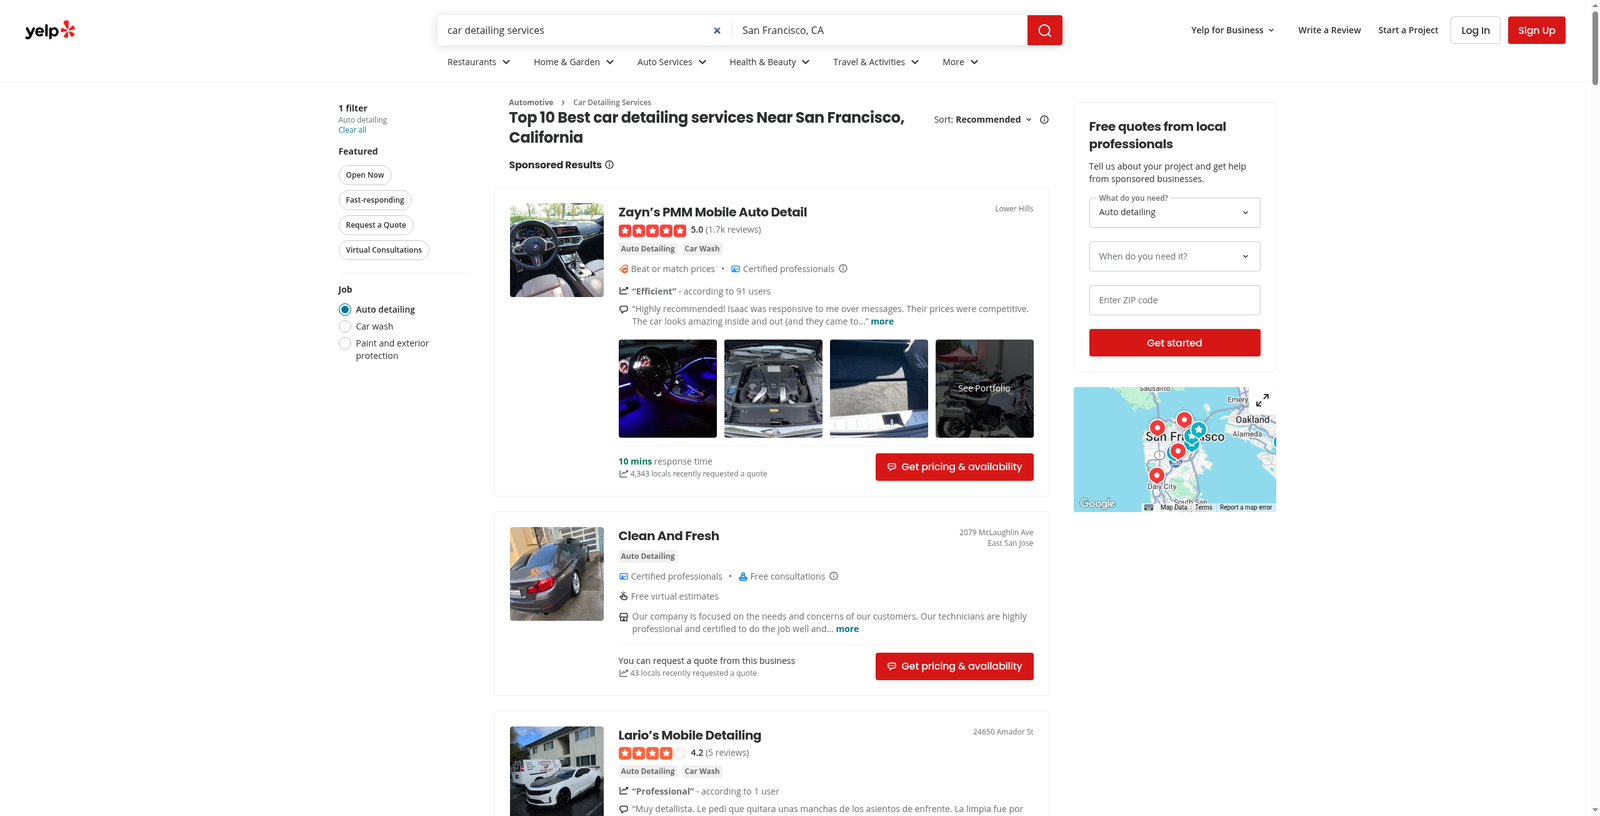The height and width of the screenshot is (816, 1600).
Task: Click more link on Clean And Fresh description
Action: point(847,629)
